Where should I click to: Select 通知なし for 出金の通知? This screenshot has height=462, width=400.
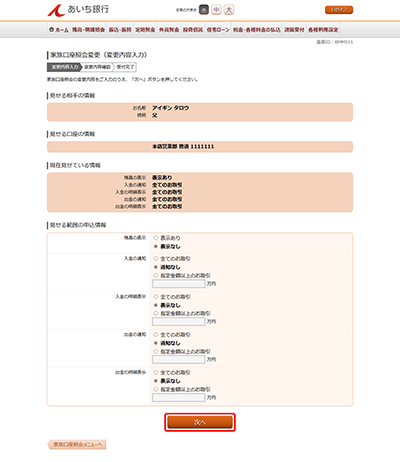(x=156, y=343)
